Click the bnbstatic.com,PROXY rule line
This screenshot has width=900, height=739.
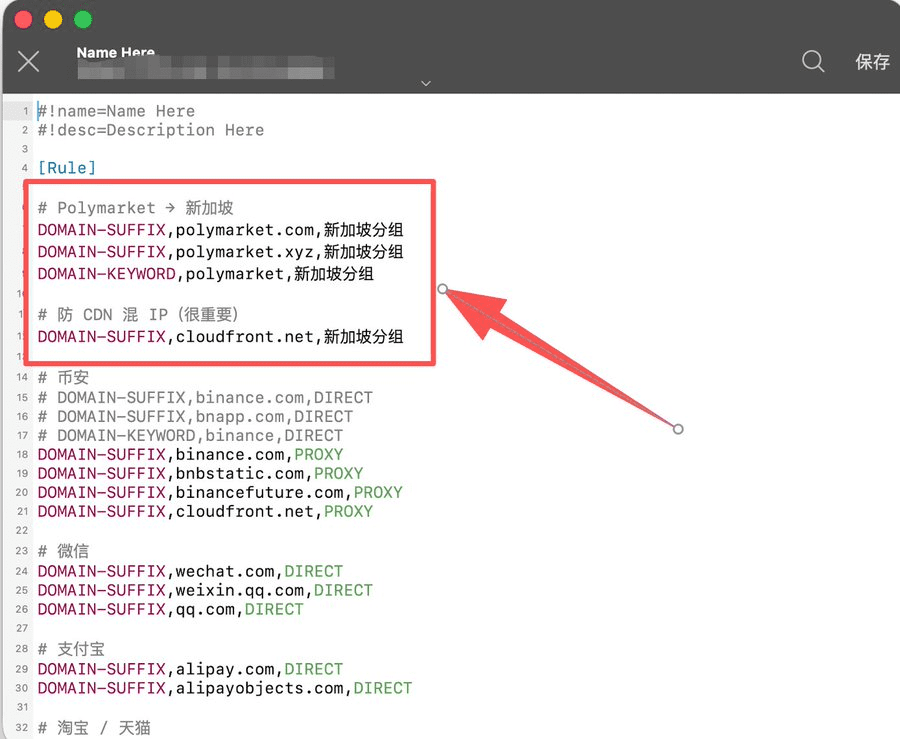coord(200,473)
